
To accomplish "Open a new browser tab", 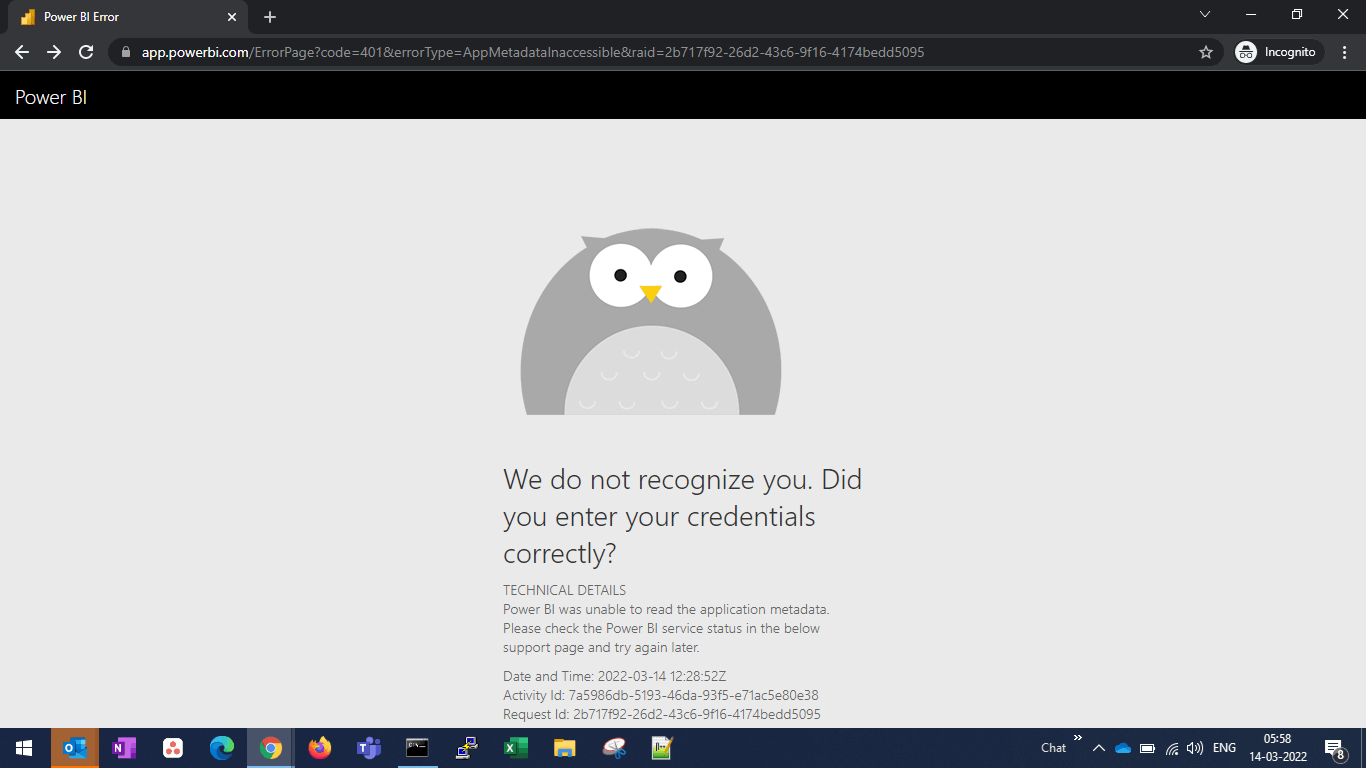I will [x=270, y=17].
